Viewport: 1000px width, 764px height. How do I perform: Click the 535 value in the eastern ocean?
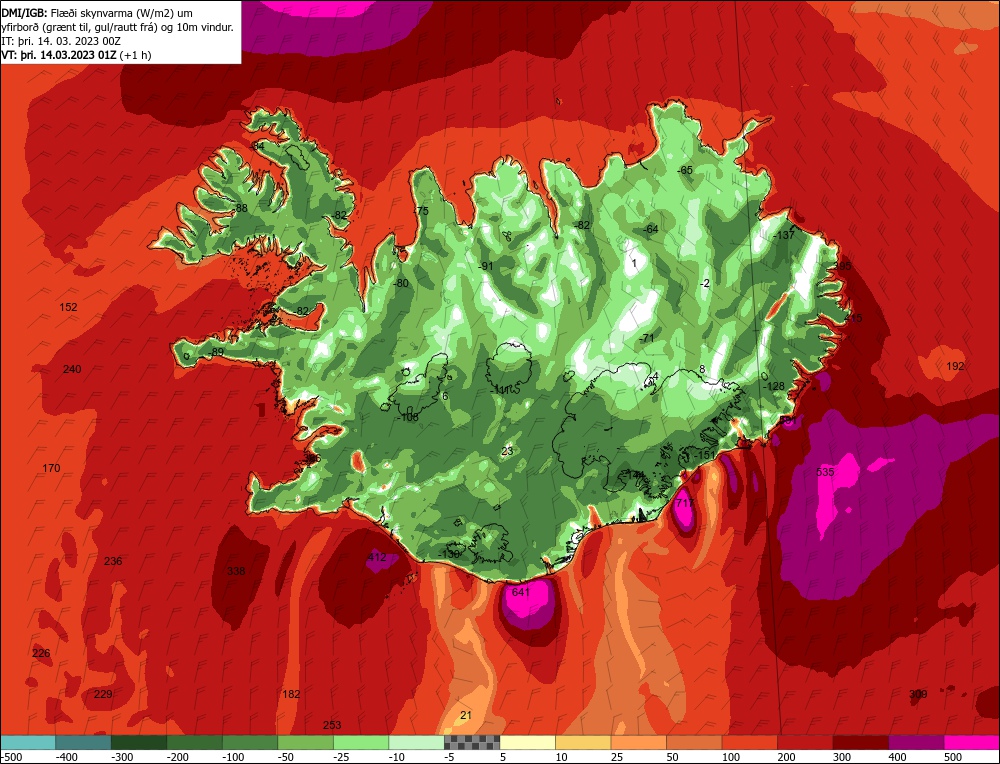coord(825,472)
